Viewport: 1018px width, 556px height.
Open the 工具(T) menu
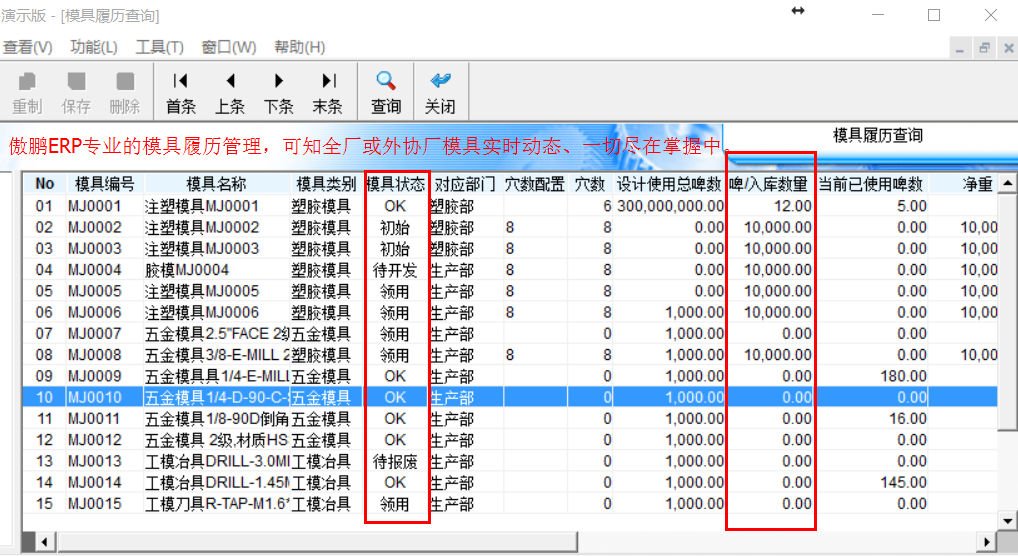(159, 47)
